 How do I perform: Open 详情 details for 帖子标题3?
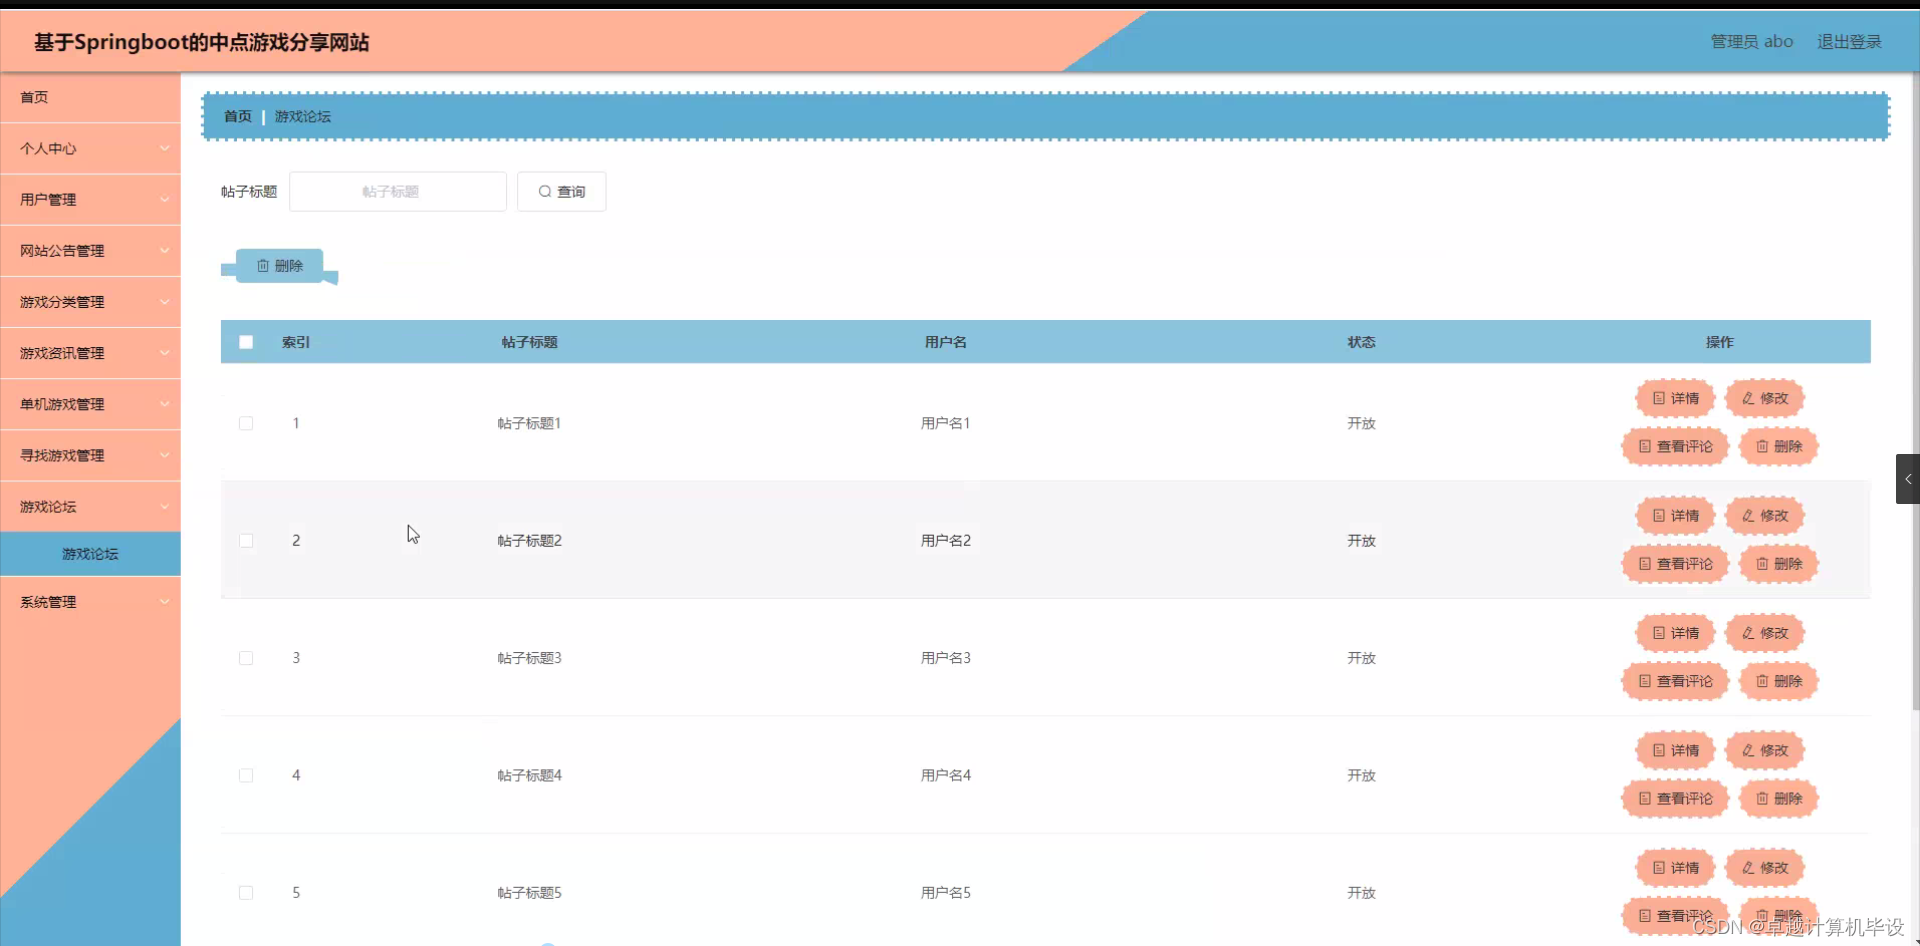click(1673, 632)
